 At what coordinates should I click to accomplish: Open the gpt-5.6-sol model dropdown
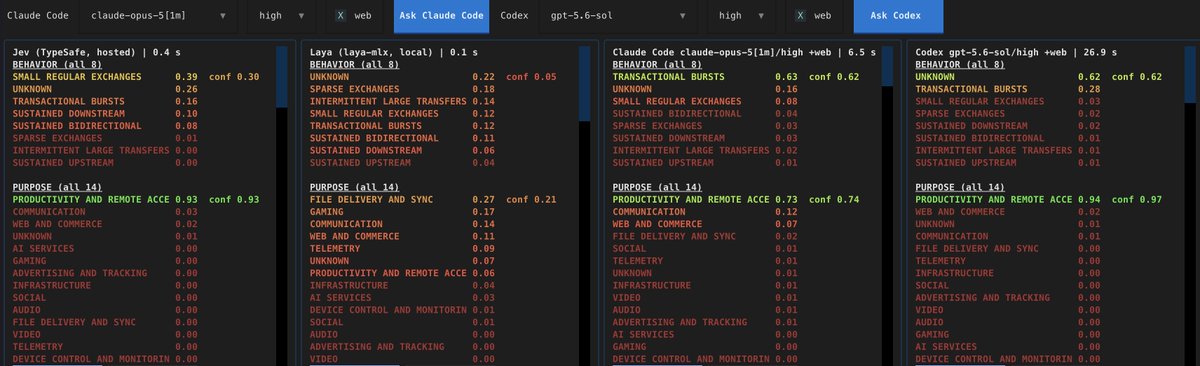(x=619, y=16)
